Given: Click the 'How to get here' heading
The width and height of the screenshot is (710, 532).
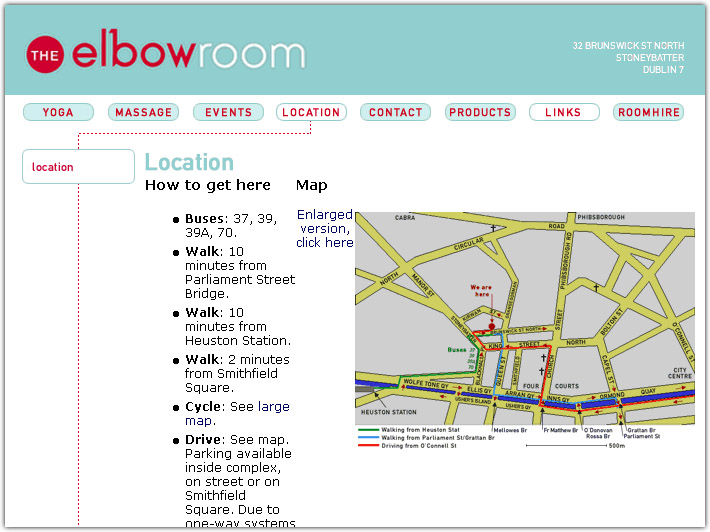Looking at the screenshot, I should coord(208,185).
